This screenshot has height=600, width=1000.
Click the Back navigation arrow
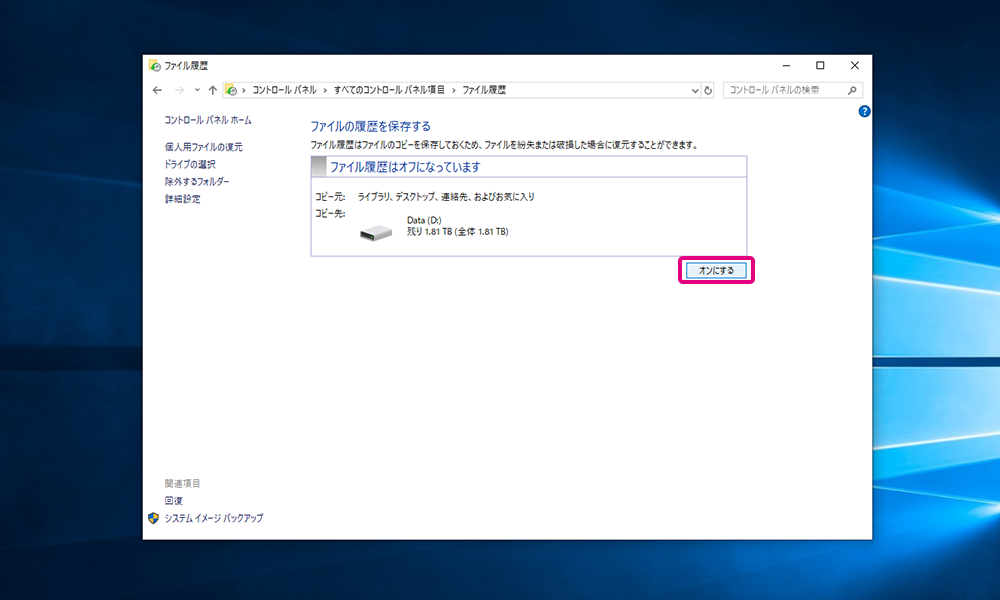point(157,90)
